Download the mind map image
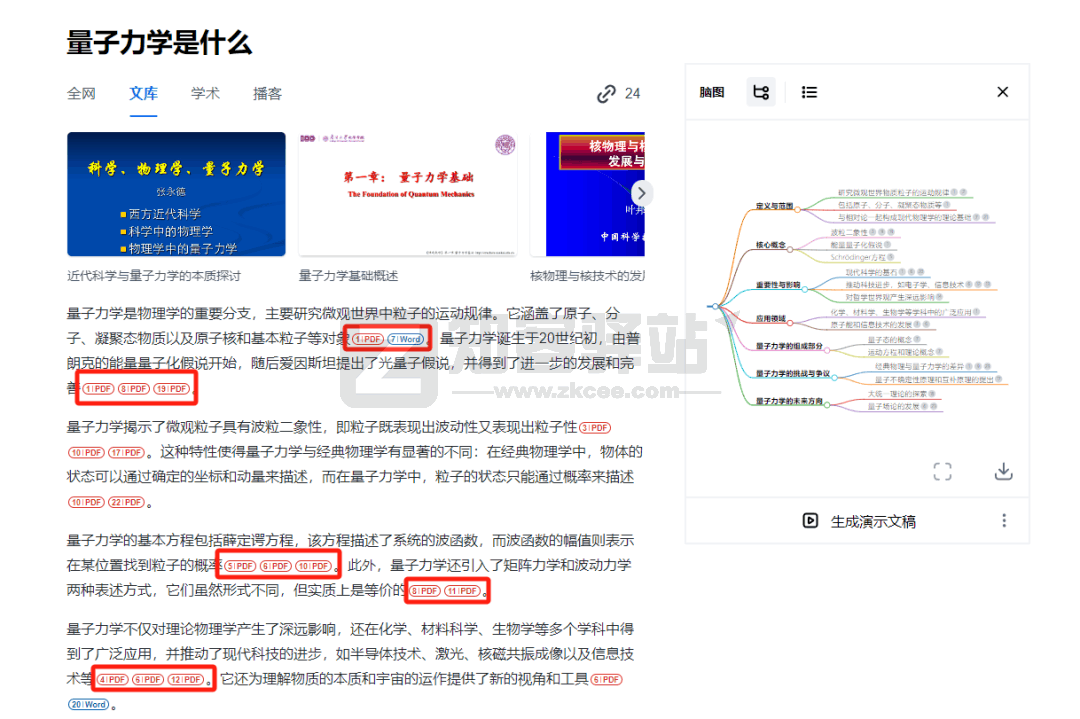Viewport: 1080px width, 719px height. [x=1003, y=471]
